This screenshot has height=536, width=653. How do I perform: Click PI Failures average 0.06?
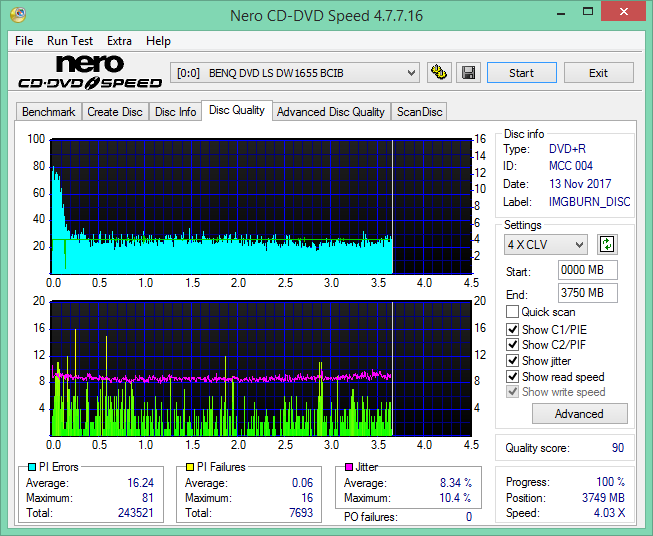point(302,483)
